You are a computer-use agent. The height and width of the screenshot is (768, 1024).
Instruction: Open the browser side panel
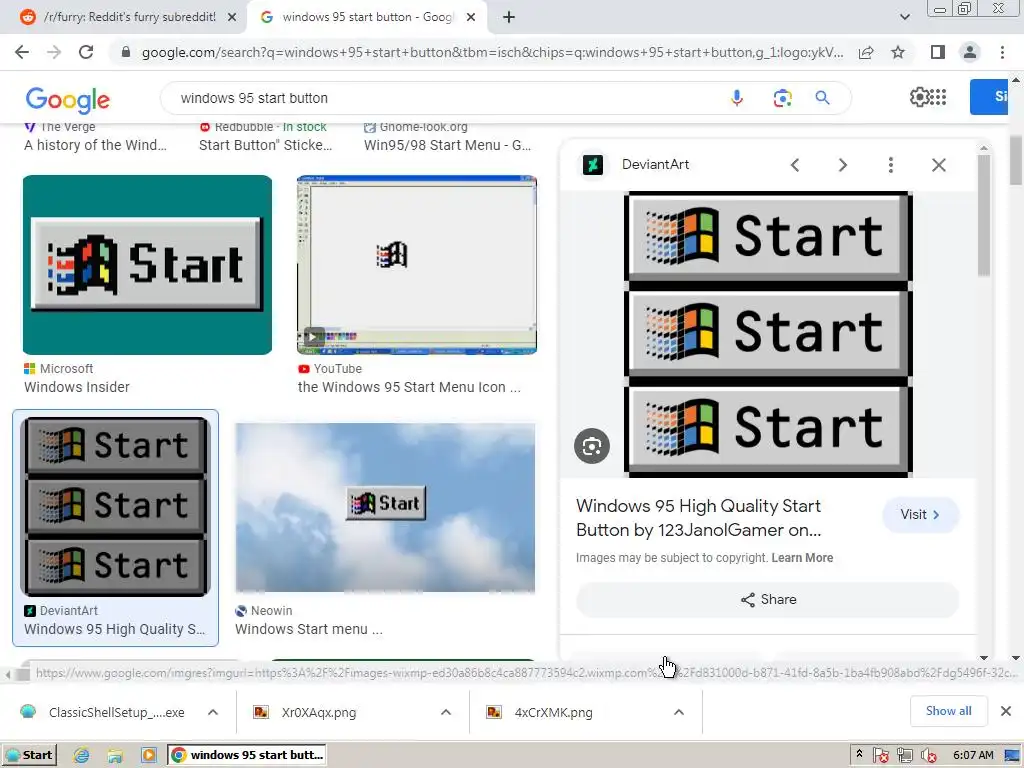[937, 52]
